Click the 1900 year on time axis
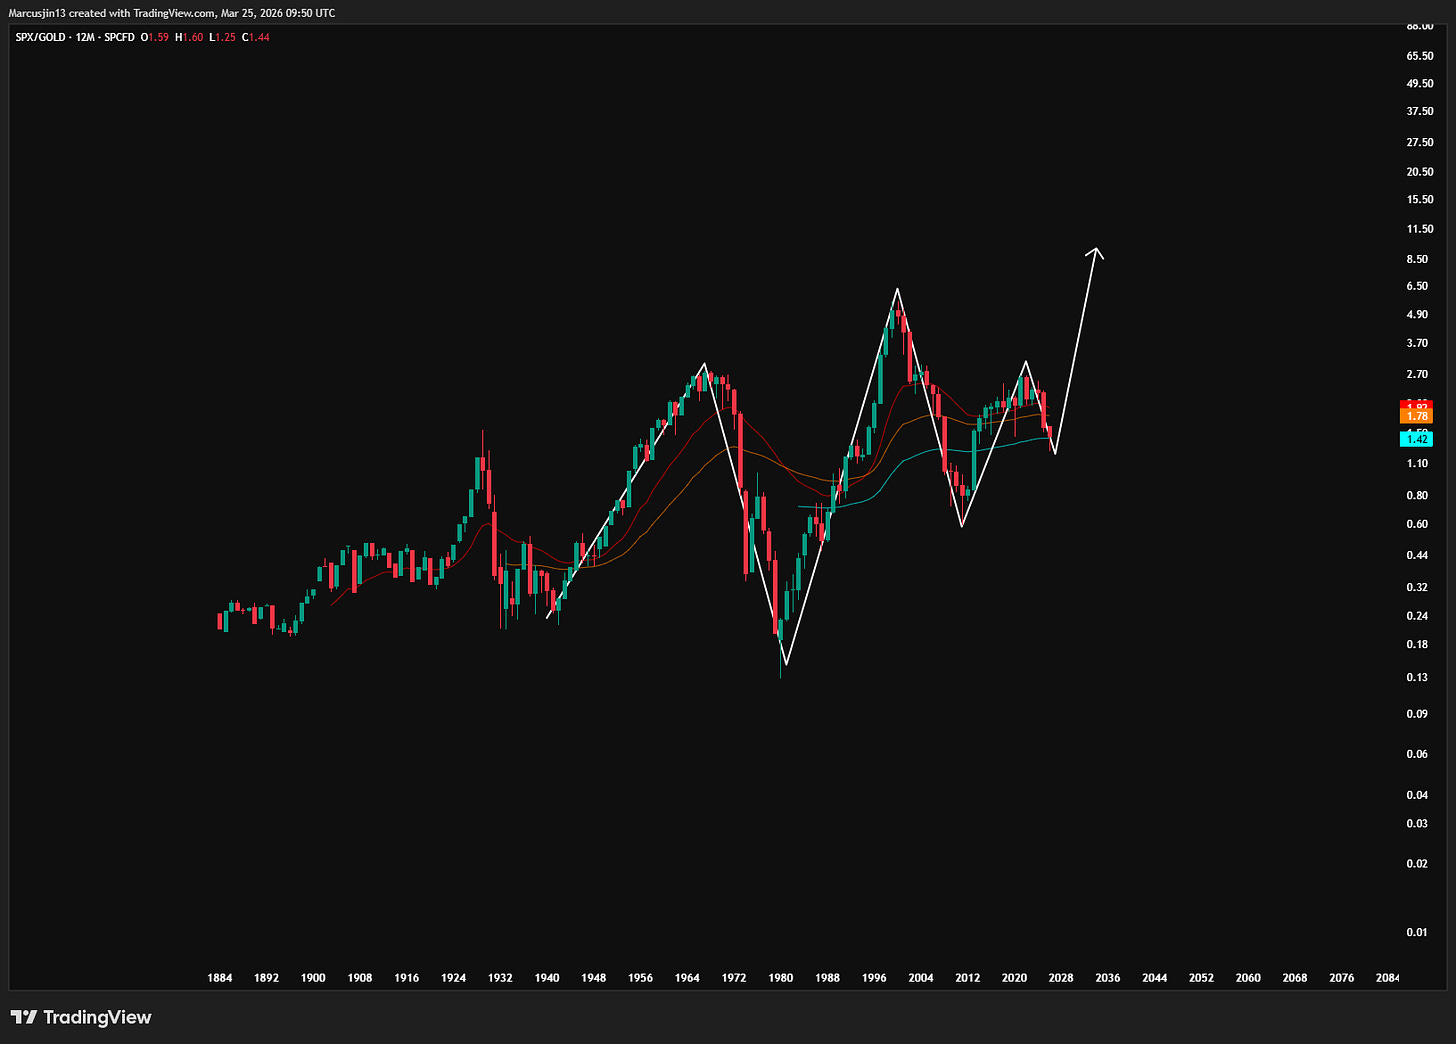The image size is (1456, 1044). click(313, 978)
